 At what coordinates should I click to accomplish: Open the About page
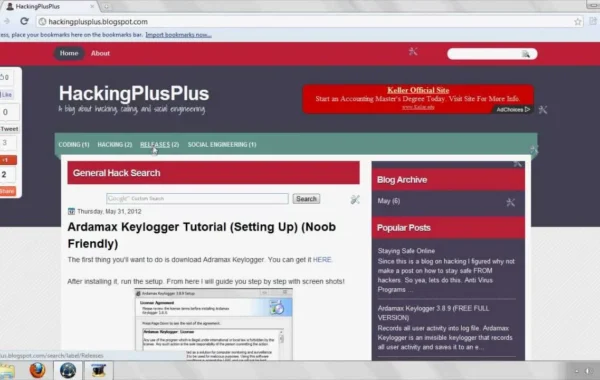point(100,53)
